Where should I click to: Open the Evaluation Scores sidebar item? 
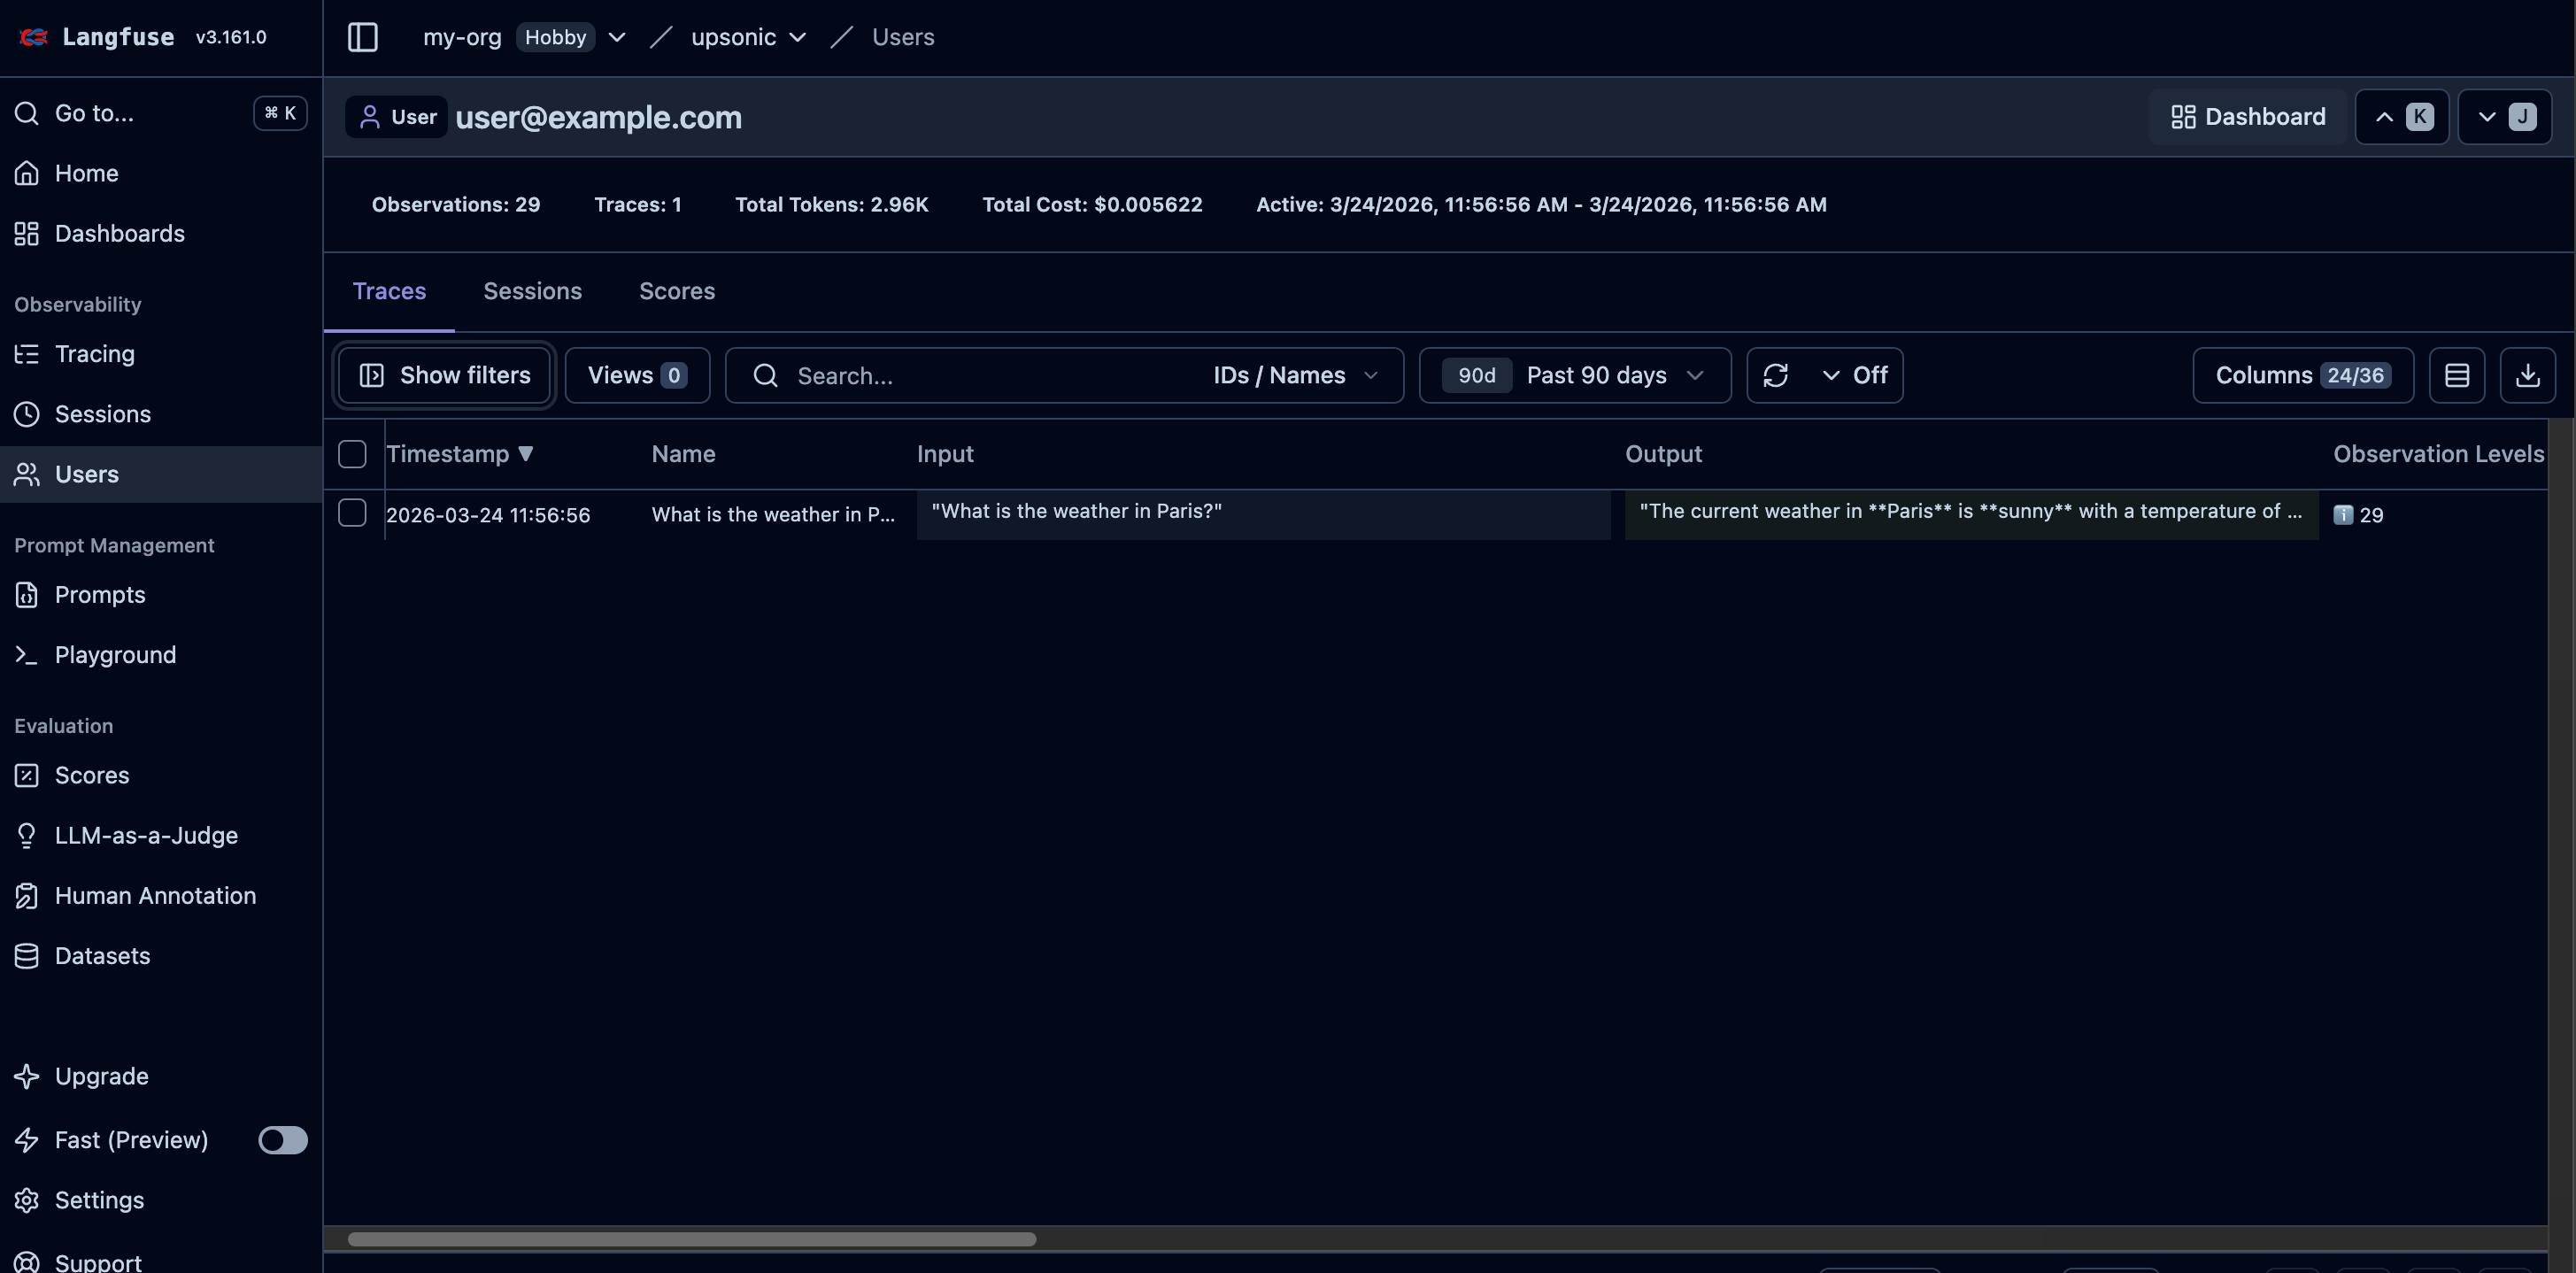[161, 775]
